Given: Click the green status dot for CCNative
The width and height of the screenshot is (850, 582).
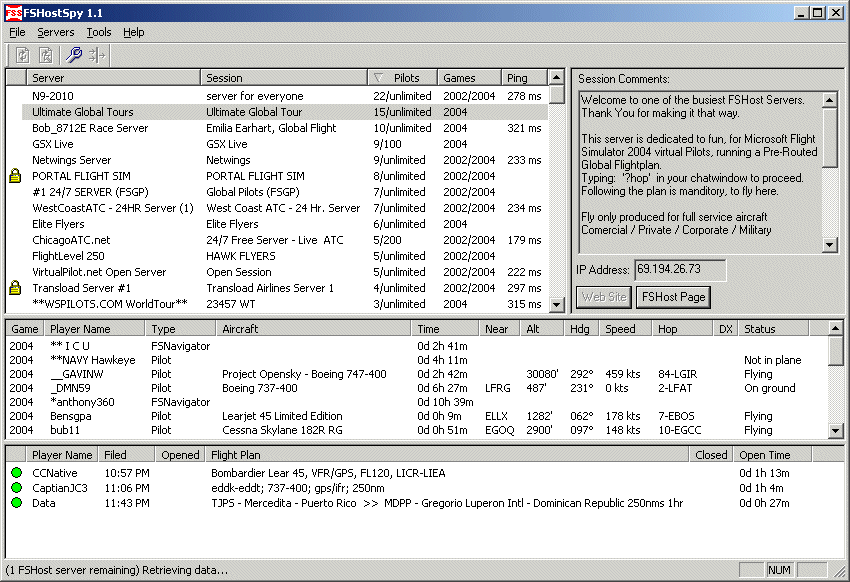Looking at the screenshot, I should pos(17,473).
